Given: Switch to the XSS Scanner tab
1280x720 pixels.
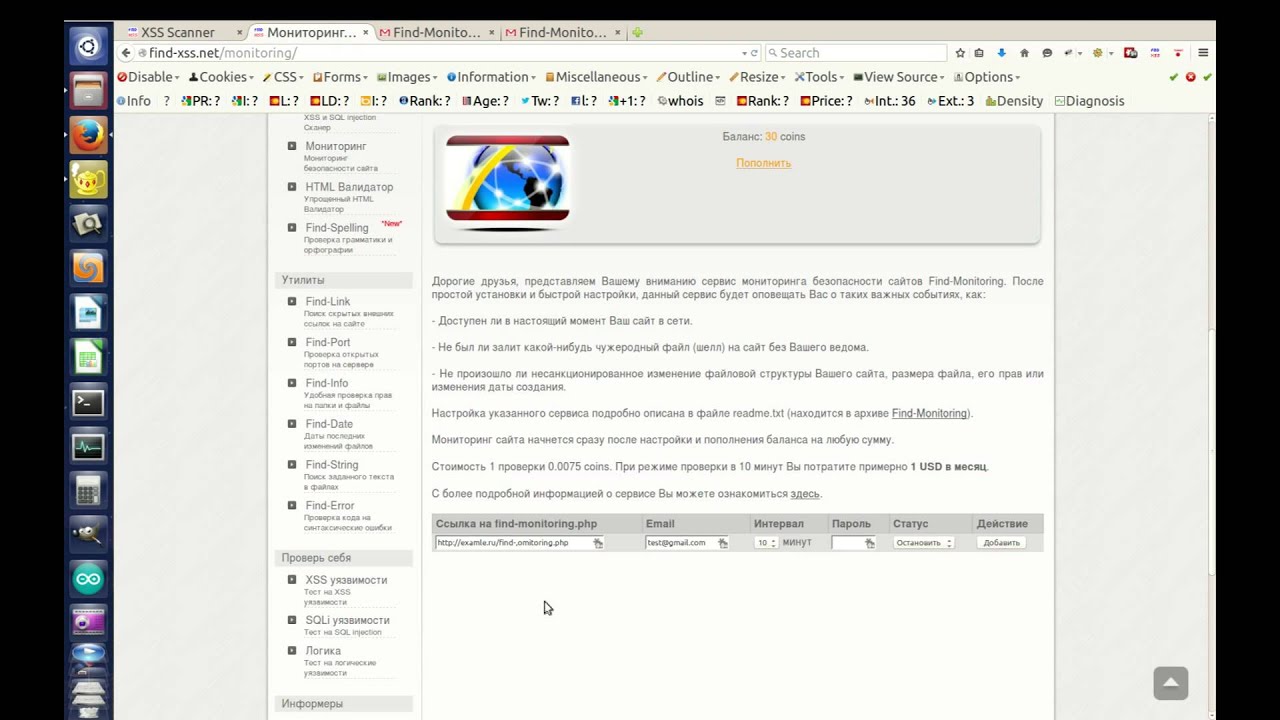Looking at the screenshot, I should pos(178,32).
